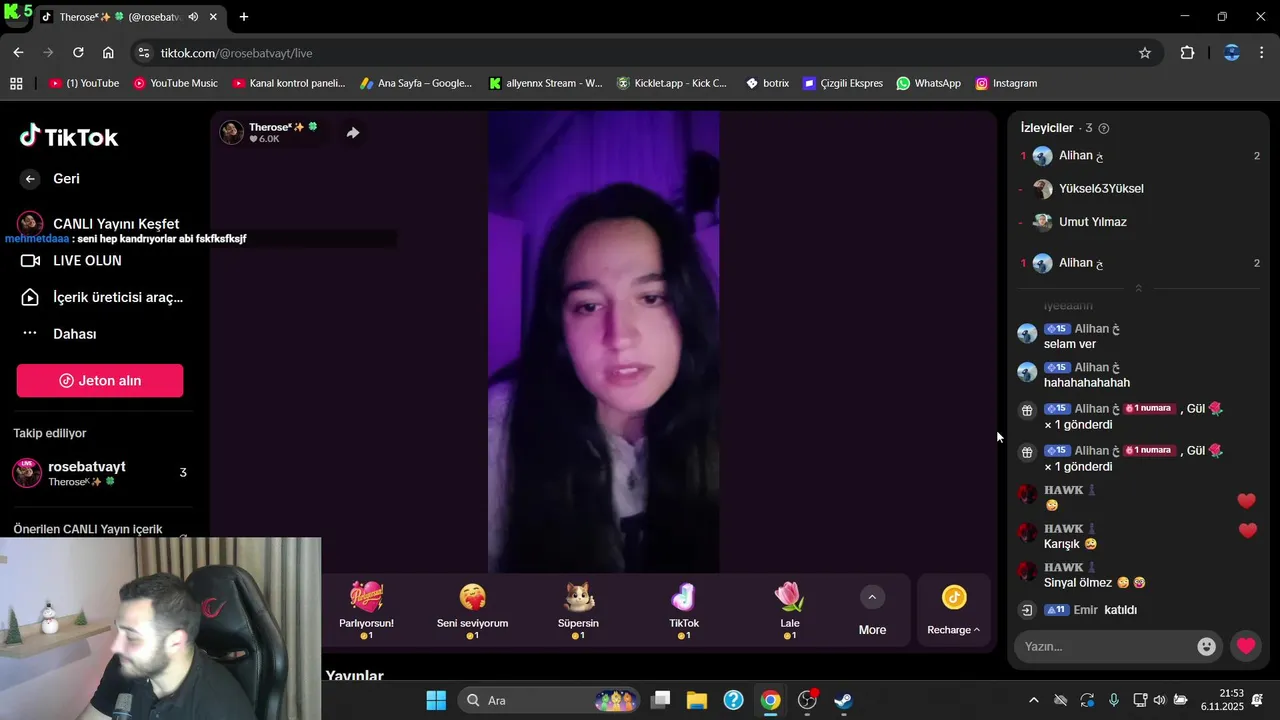Collapse the viewers list chevron

pos(1138,288)
